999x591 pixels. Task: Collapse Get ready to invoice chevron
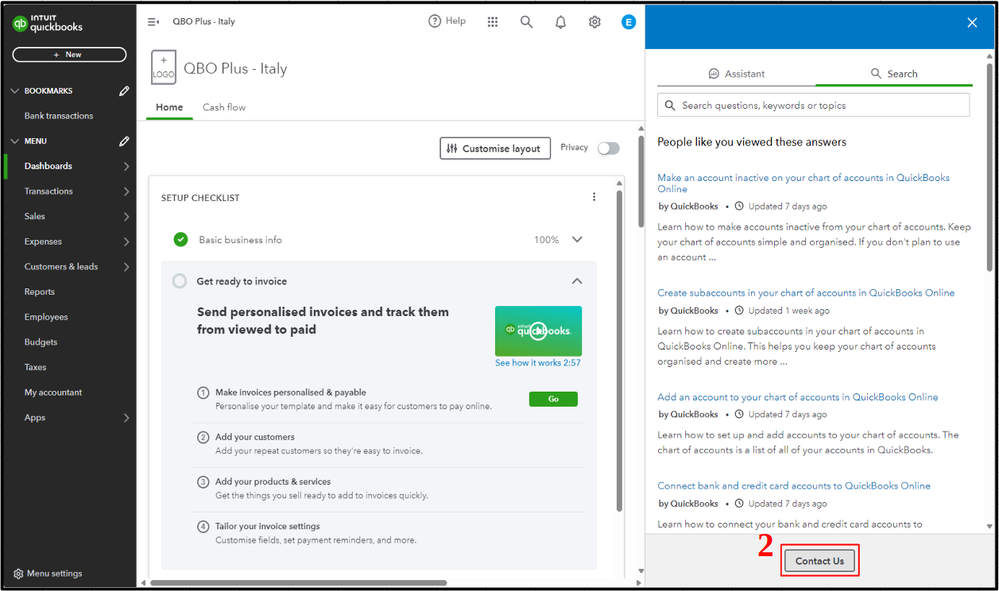(577, 281)
